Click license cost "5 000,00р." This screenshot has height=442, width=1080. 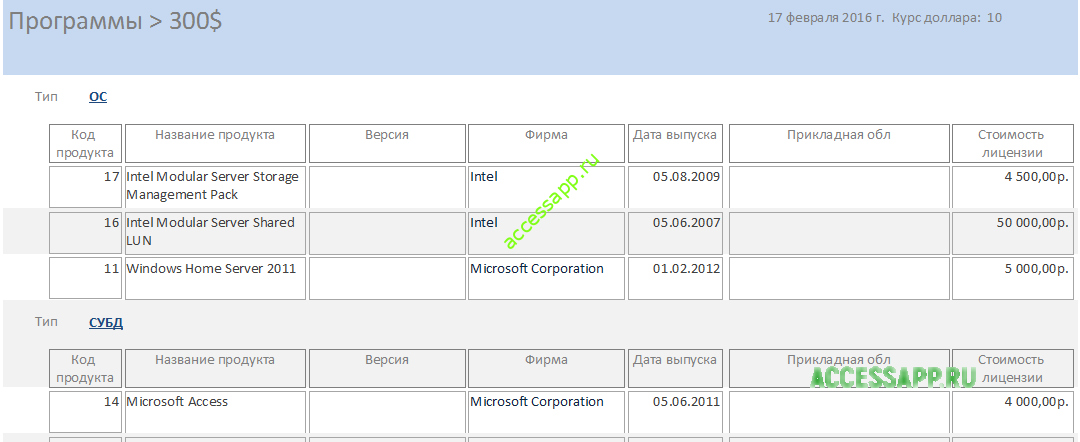pos(1012,279)
